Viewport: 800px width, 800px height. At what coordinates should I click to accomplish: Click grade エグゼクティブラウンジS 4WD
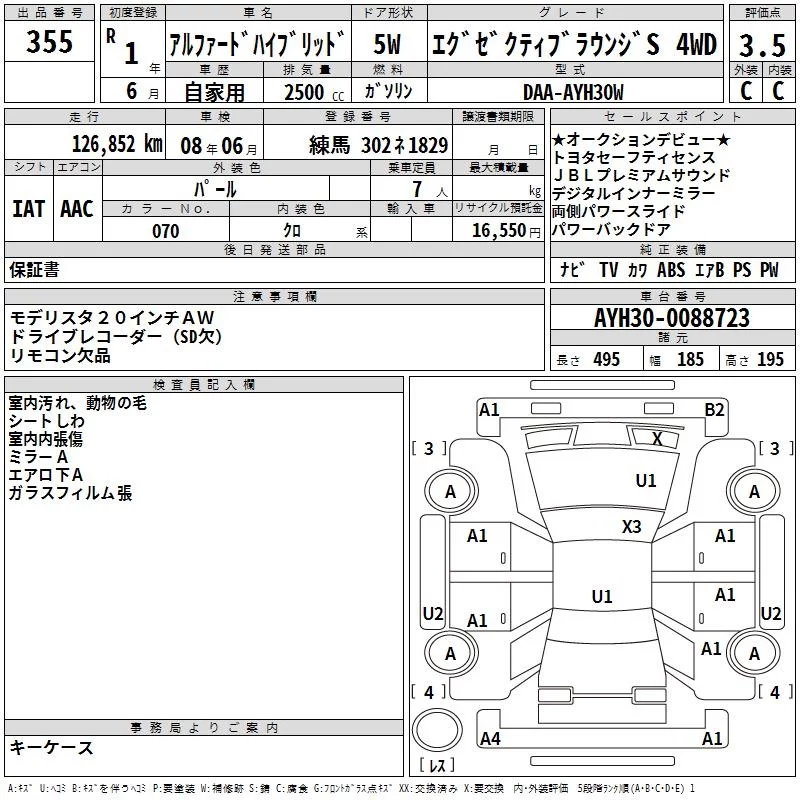coord(574,44)
